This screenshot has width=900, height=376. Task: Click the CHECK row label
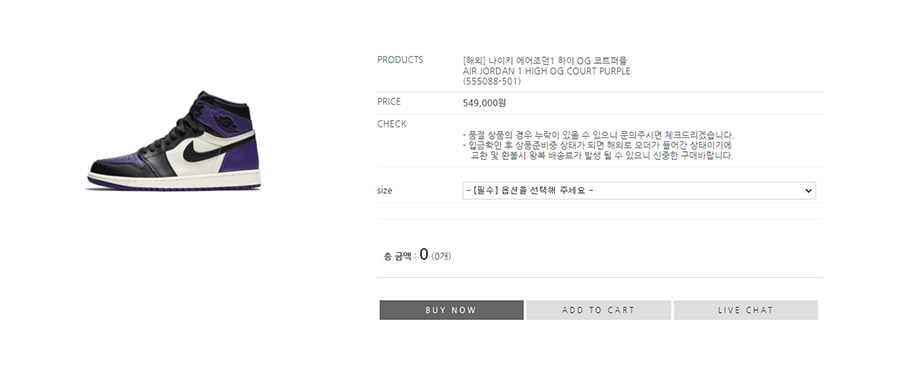point(391,124)
